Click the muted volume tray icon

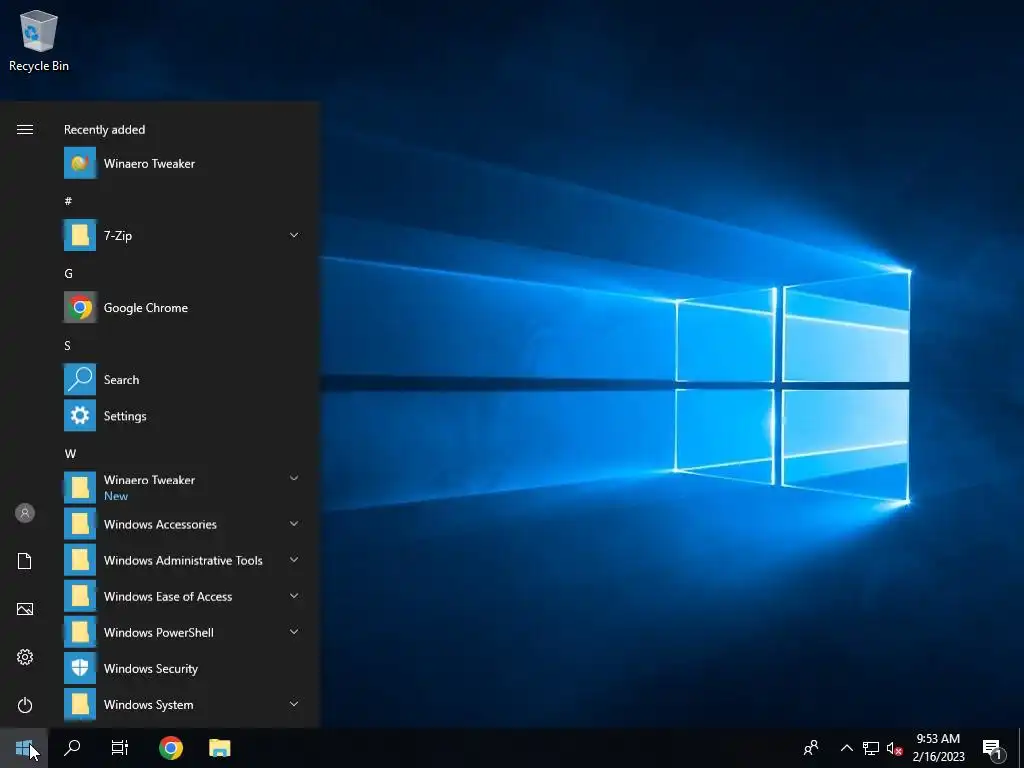click(x=894, y=748)
